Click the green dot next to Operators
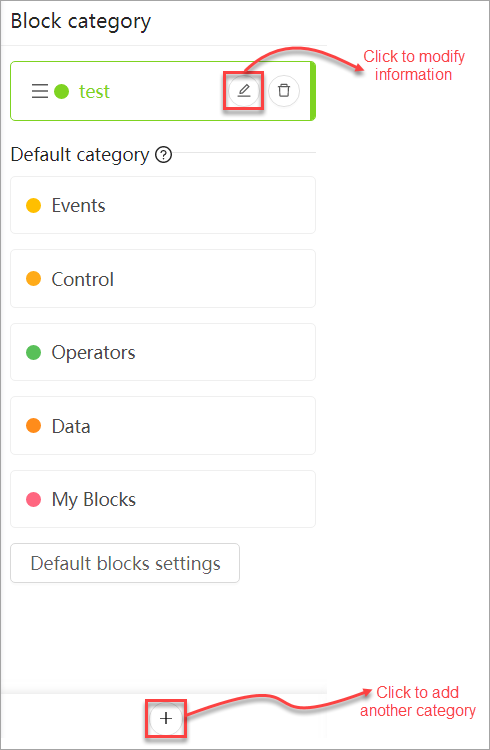This screenshot has width=490, height=750. pyautogui.click(x=33, y=353)
